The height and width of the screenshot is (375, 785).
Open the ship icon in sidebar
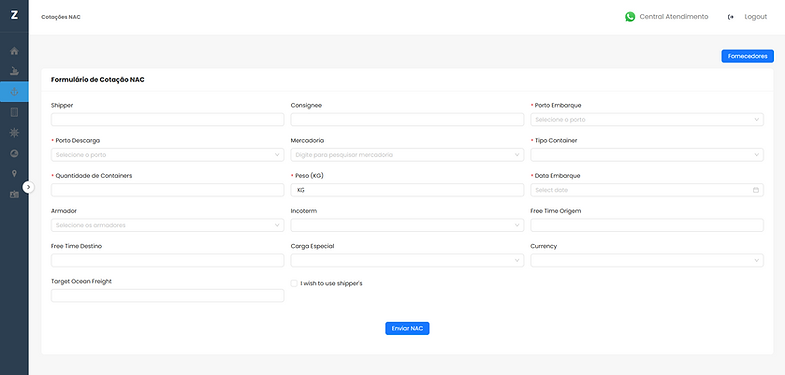[14, 71]
